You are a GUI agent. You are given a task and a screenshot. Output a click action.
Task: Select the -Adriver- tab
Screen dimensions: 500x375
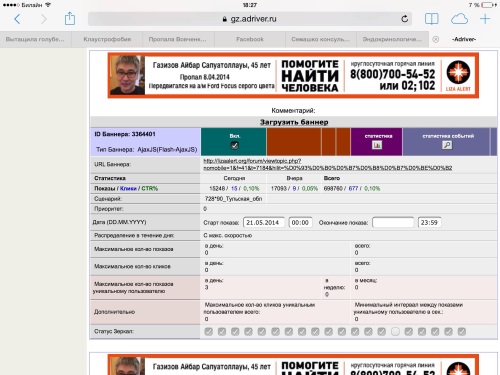464,39
